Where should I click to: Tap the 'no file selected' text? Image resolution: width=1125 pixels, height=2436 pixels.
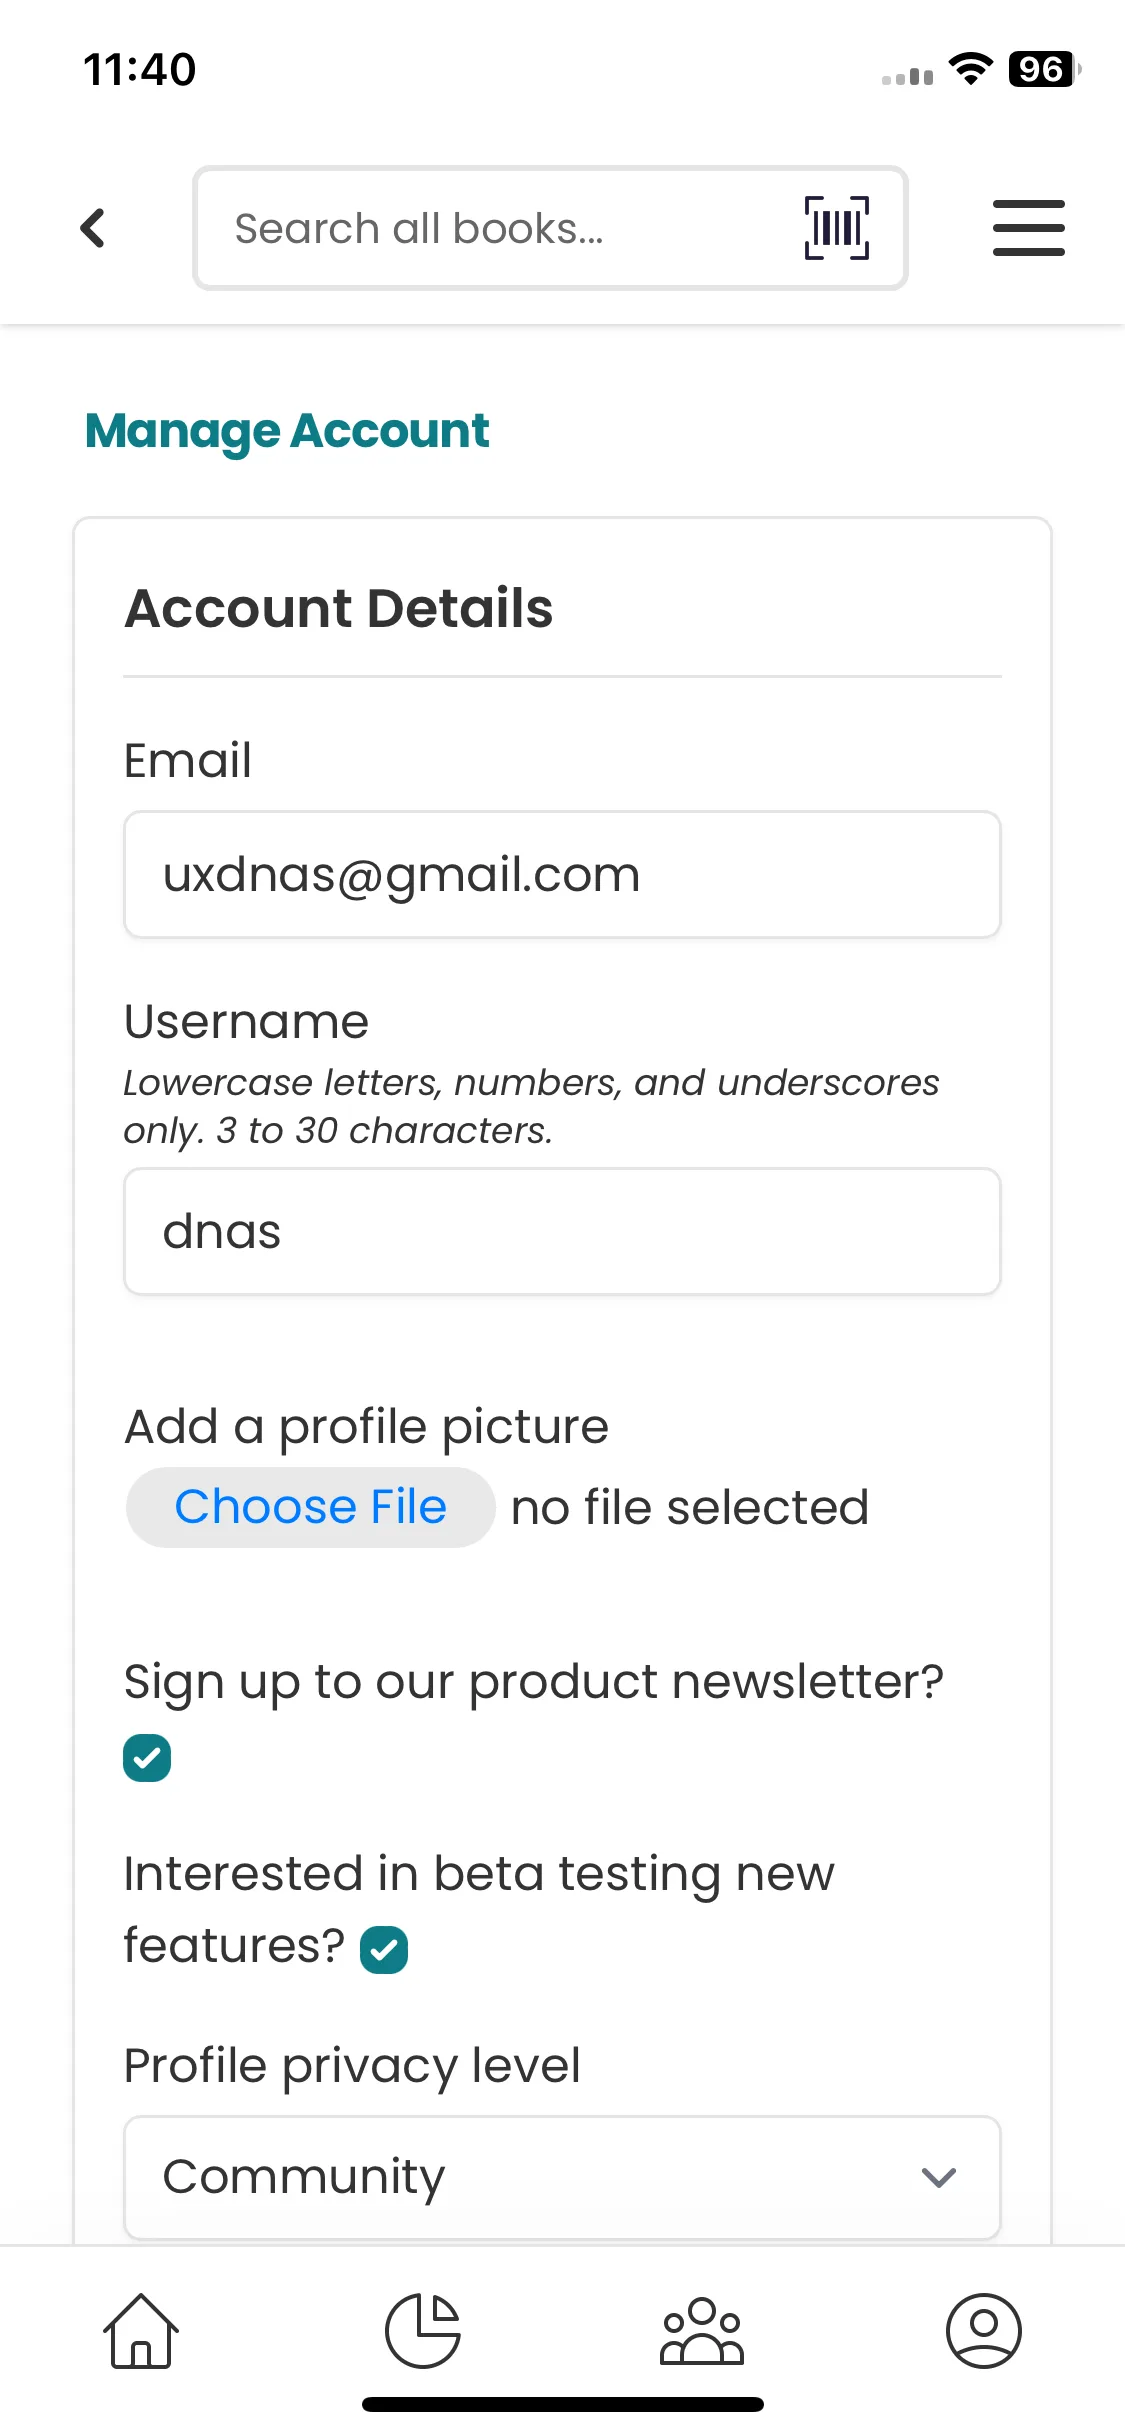[x=689, y=1507]
